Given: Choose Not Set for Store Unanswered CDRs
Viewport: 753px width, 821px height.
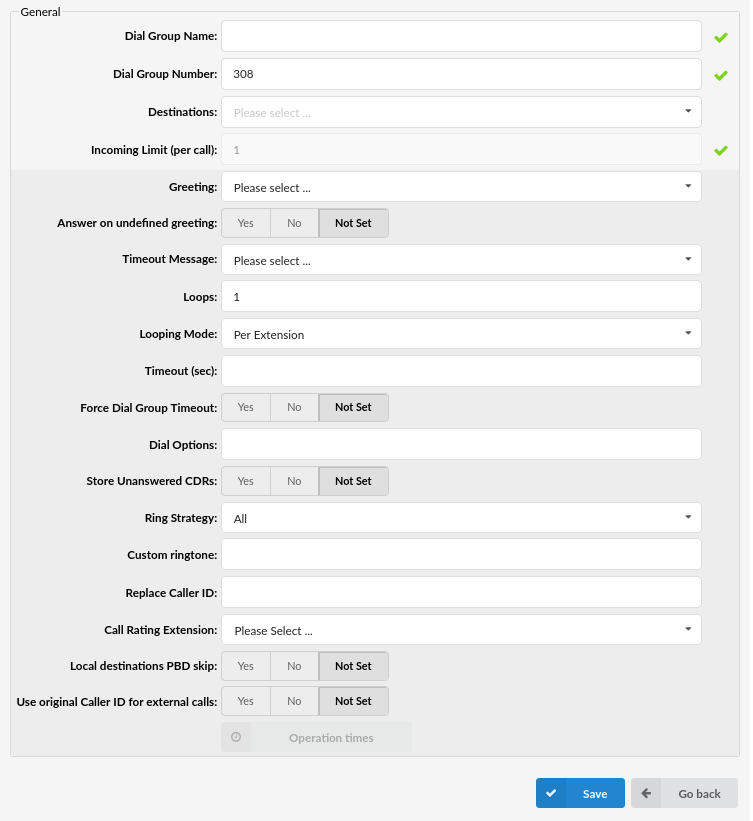Looking at the screenshot, I should pyautogui.click(x=353, y=481).
